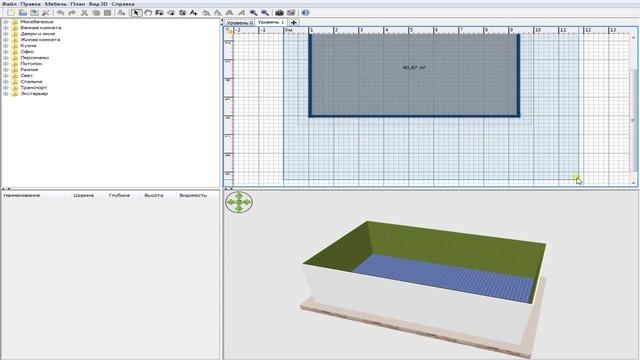Click the Create video icon
Viewport: 640px width, 360px height.
click(x=291, y=13)
